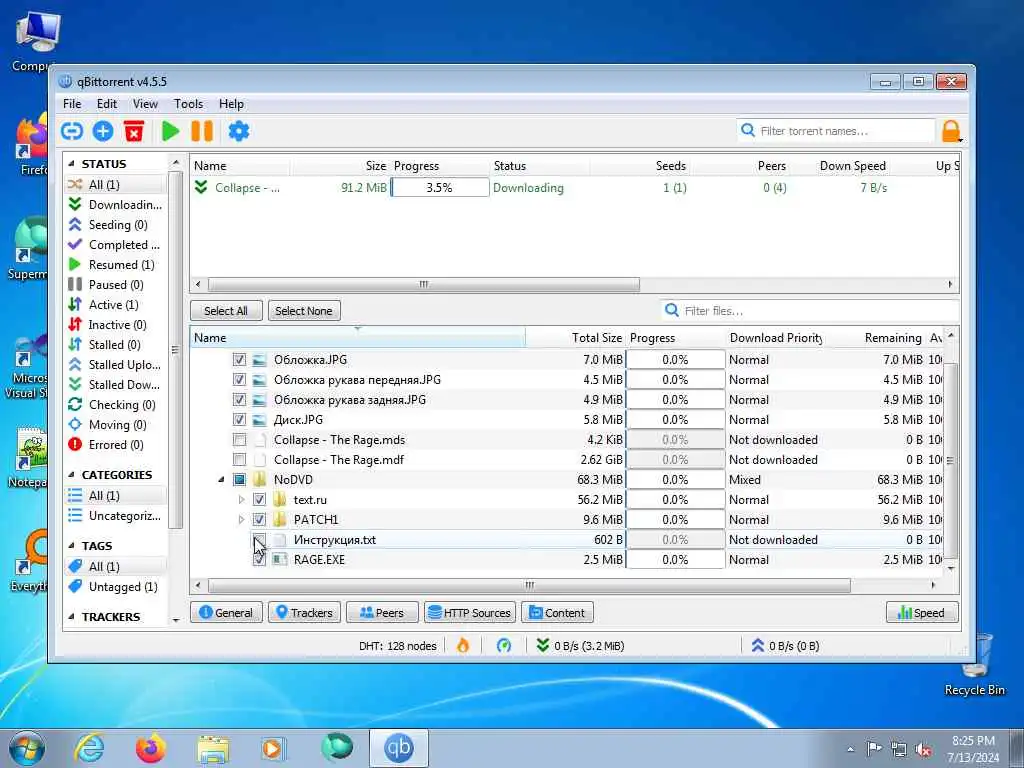Click the Add Torrent Link toolbar icon
The height and width of the screenshot is (768, 1024).
[72, 131]
